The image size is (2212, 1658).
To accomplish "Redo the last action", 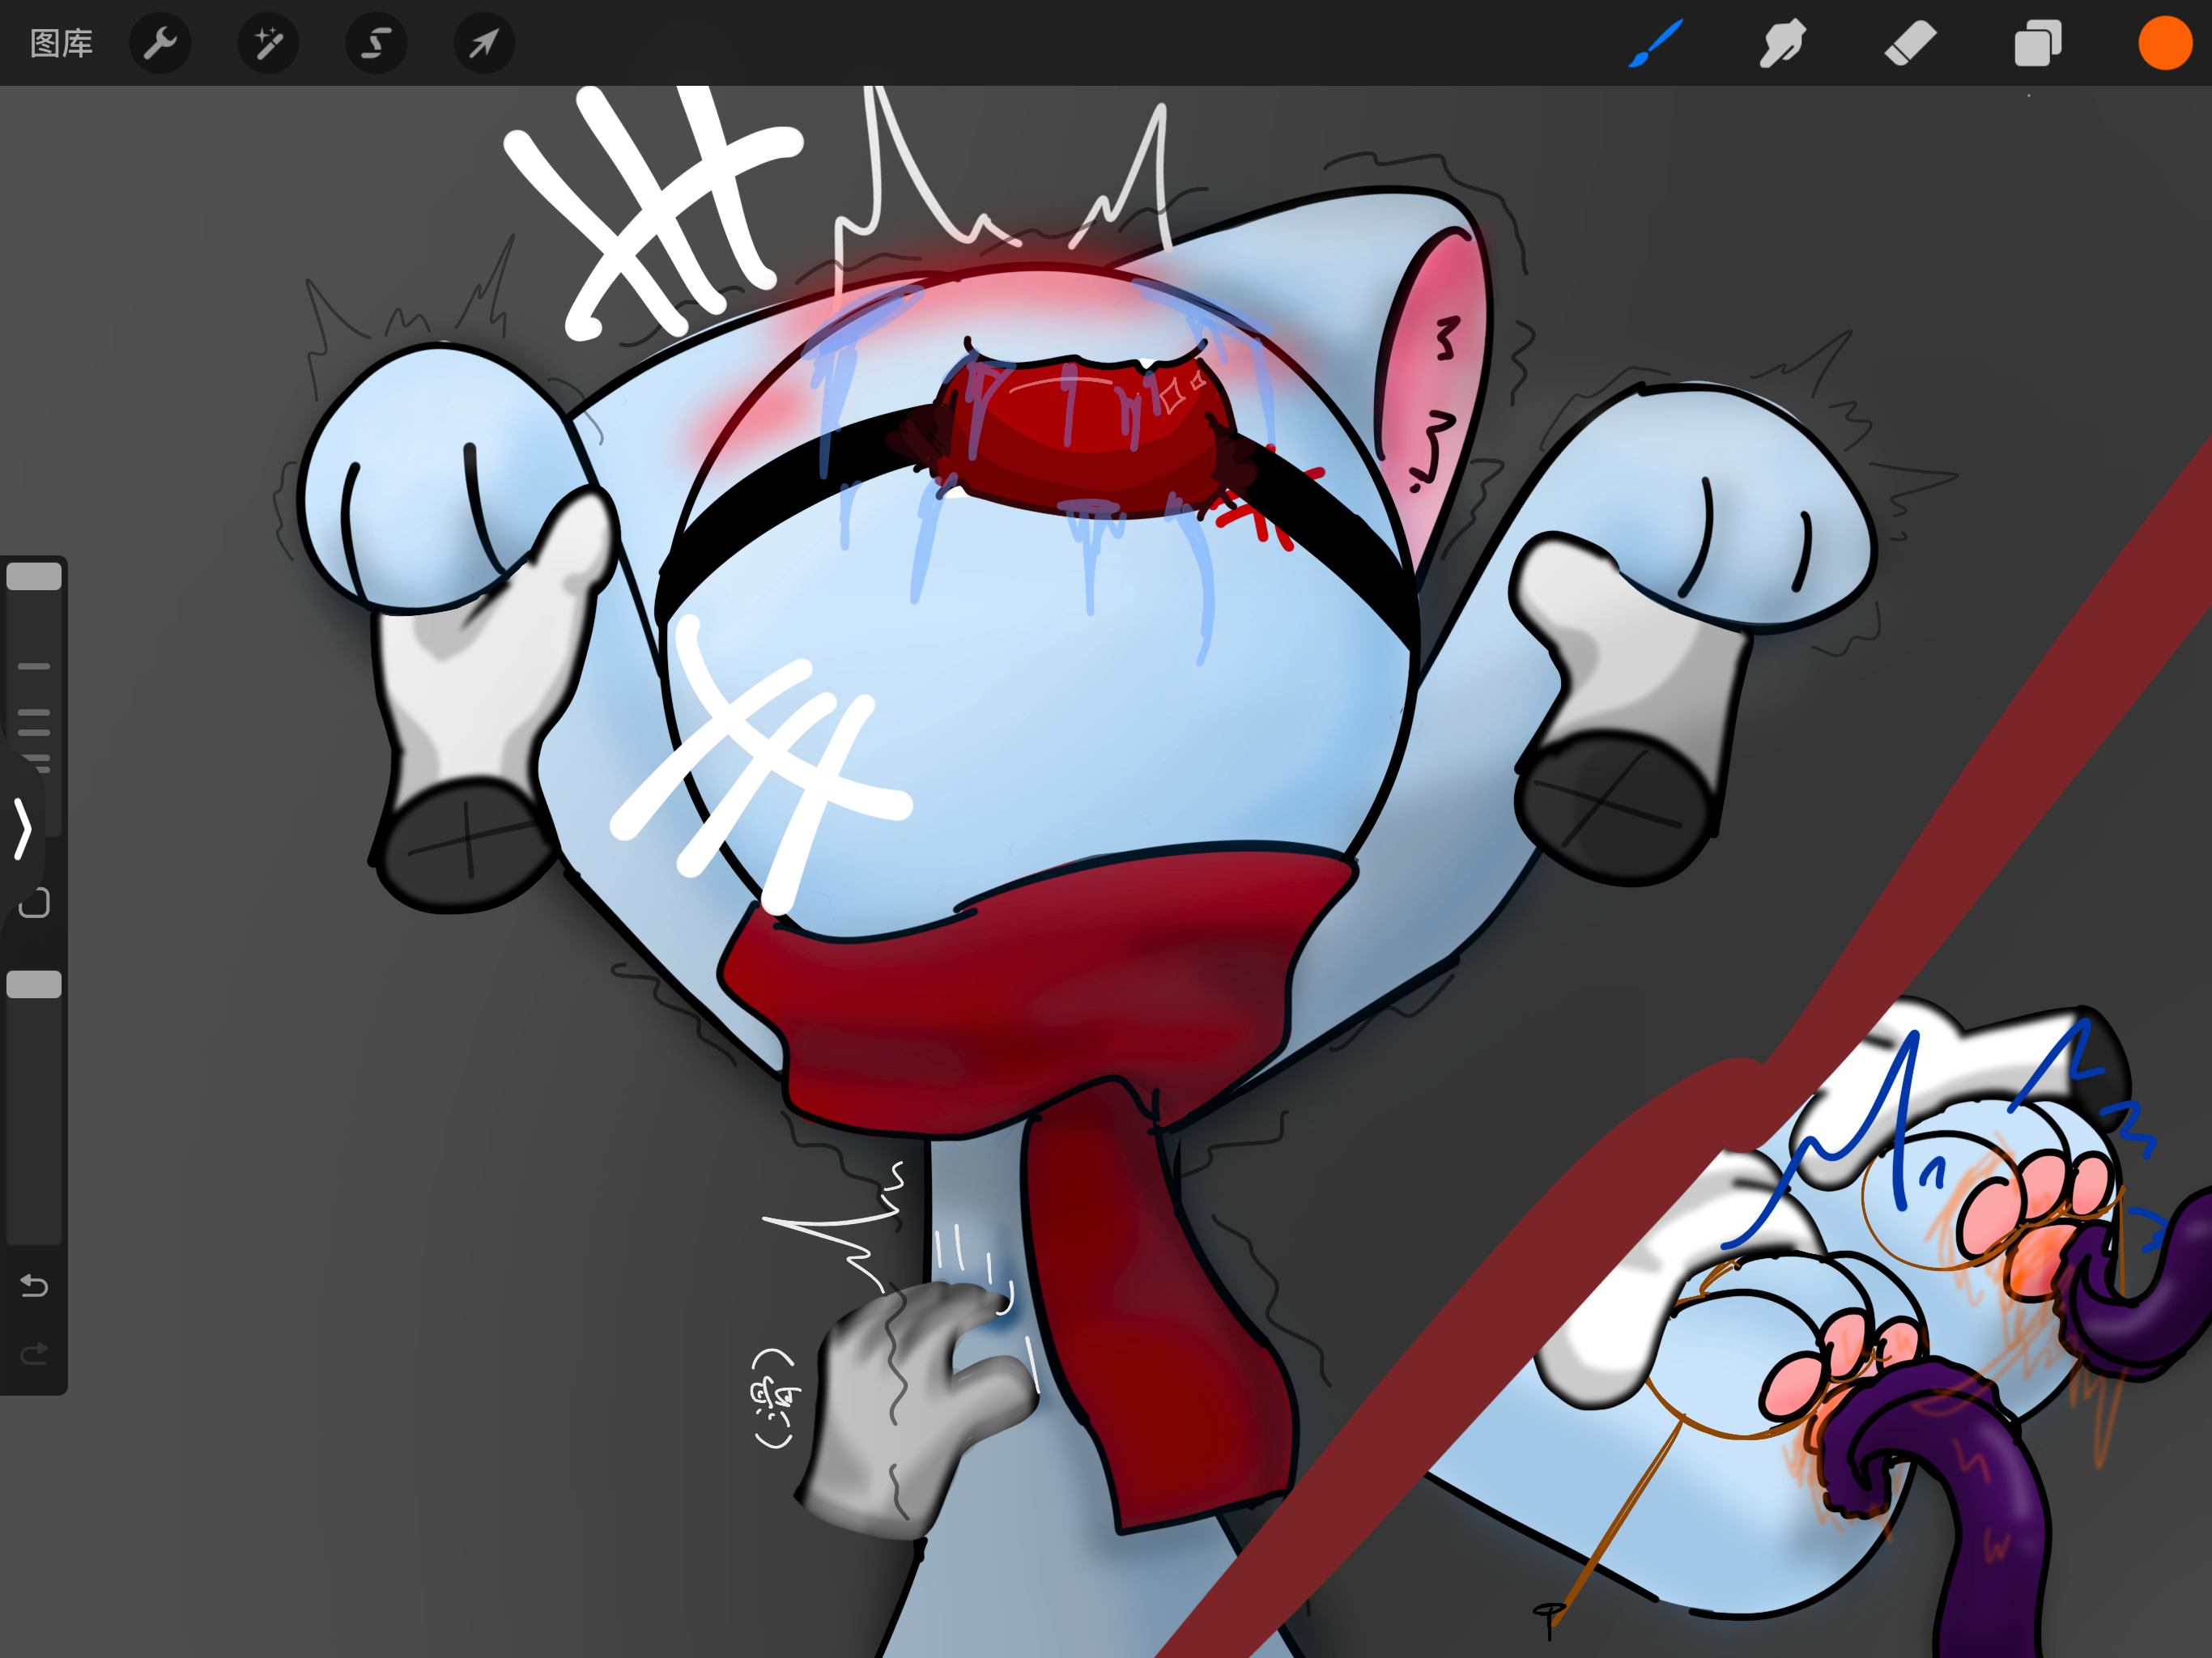I will click(x=34, y=1354).
